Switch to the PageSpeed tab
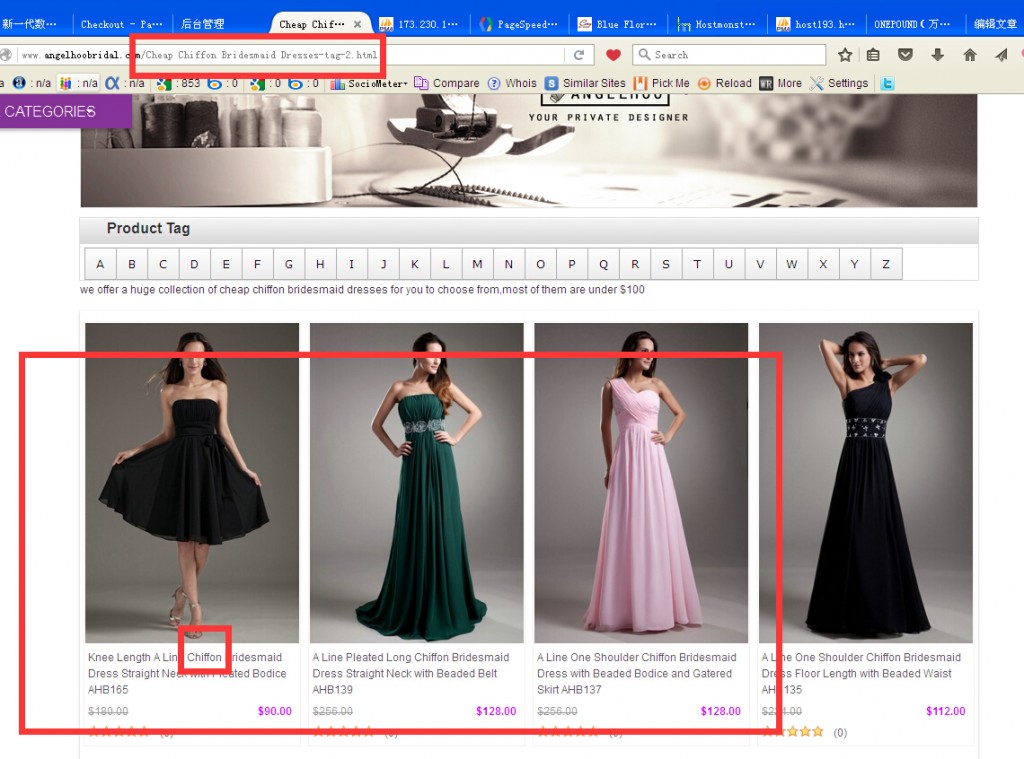1024x759 pixels. coord(518,24)
